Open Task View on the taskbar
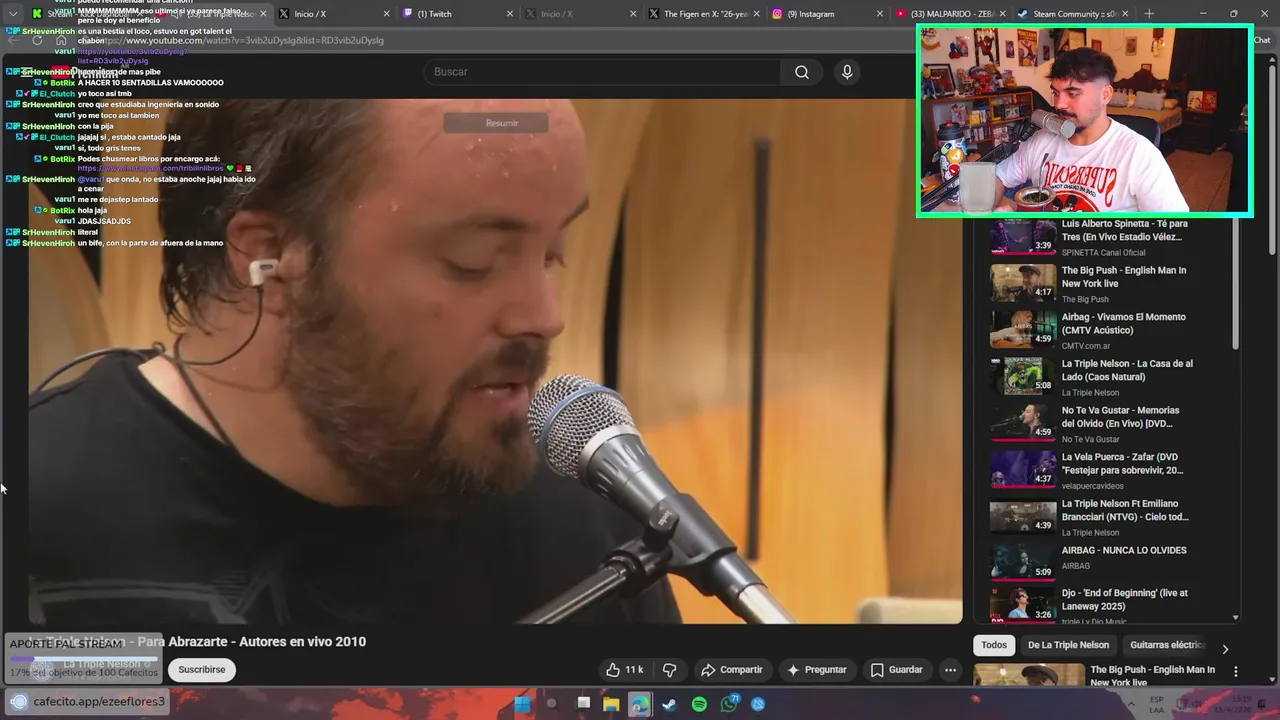This screenshot has height=720, width=1280. point(583,704)
